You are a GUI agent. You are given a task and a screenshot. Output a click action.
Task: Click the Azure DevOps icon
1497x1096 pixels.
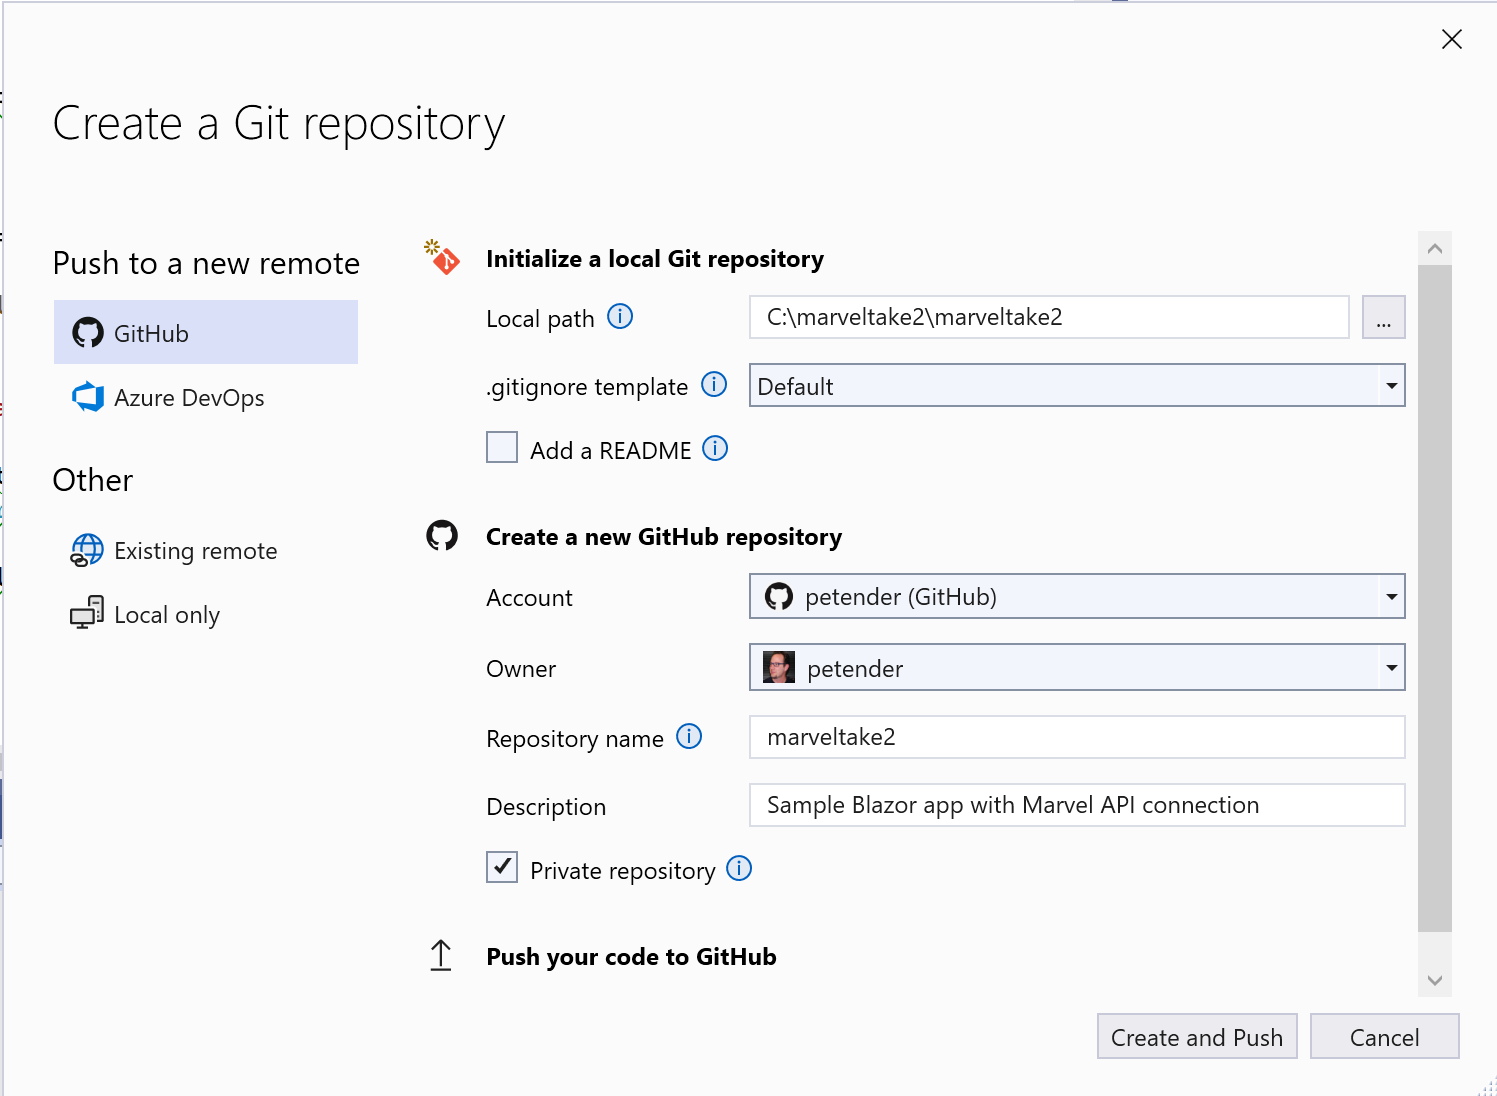pos(87,397)
